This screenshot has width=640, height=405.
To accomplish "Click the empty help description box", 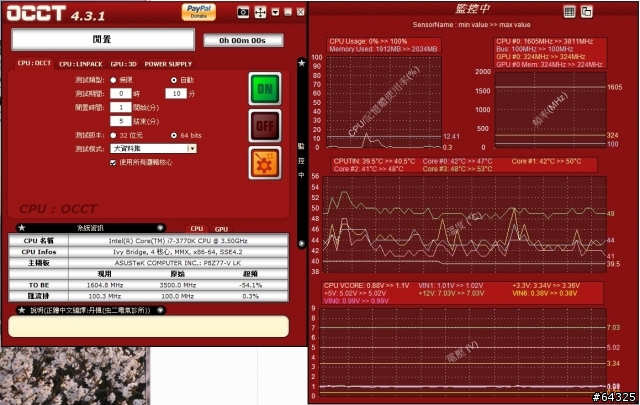I will pos(149,327).
